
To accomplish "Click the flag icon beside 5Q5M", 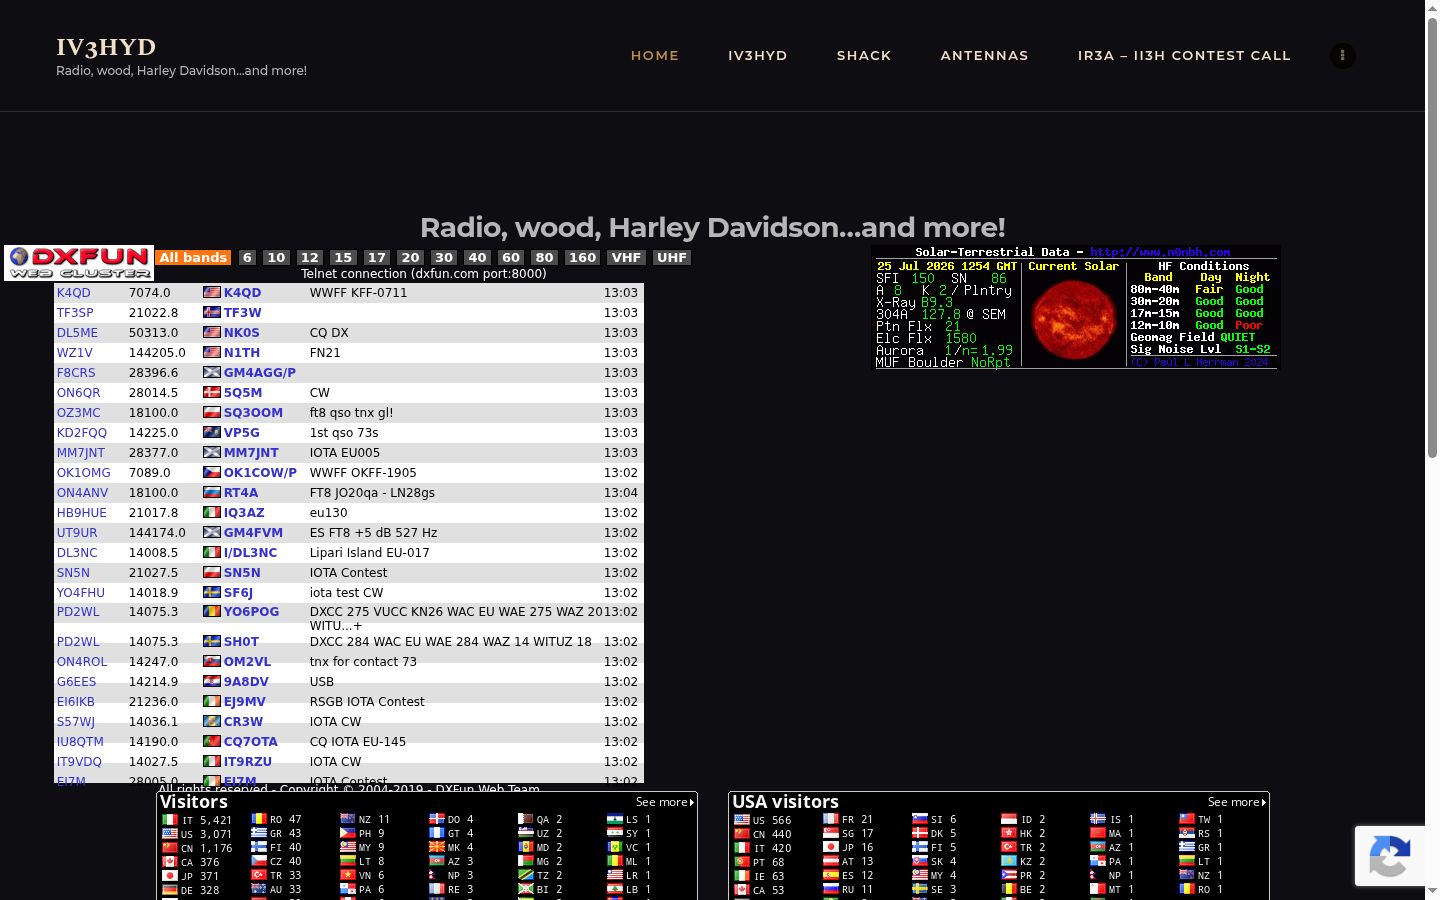I will coord(211,393).
